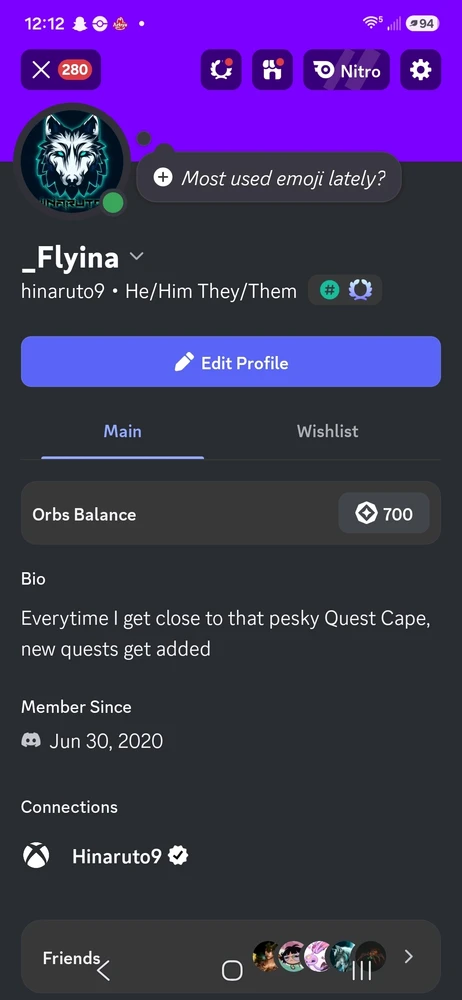
Task: Tap the green hashtag profile badge
Action: coord(329,291)
